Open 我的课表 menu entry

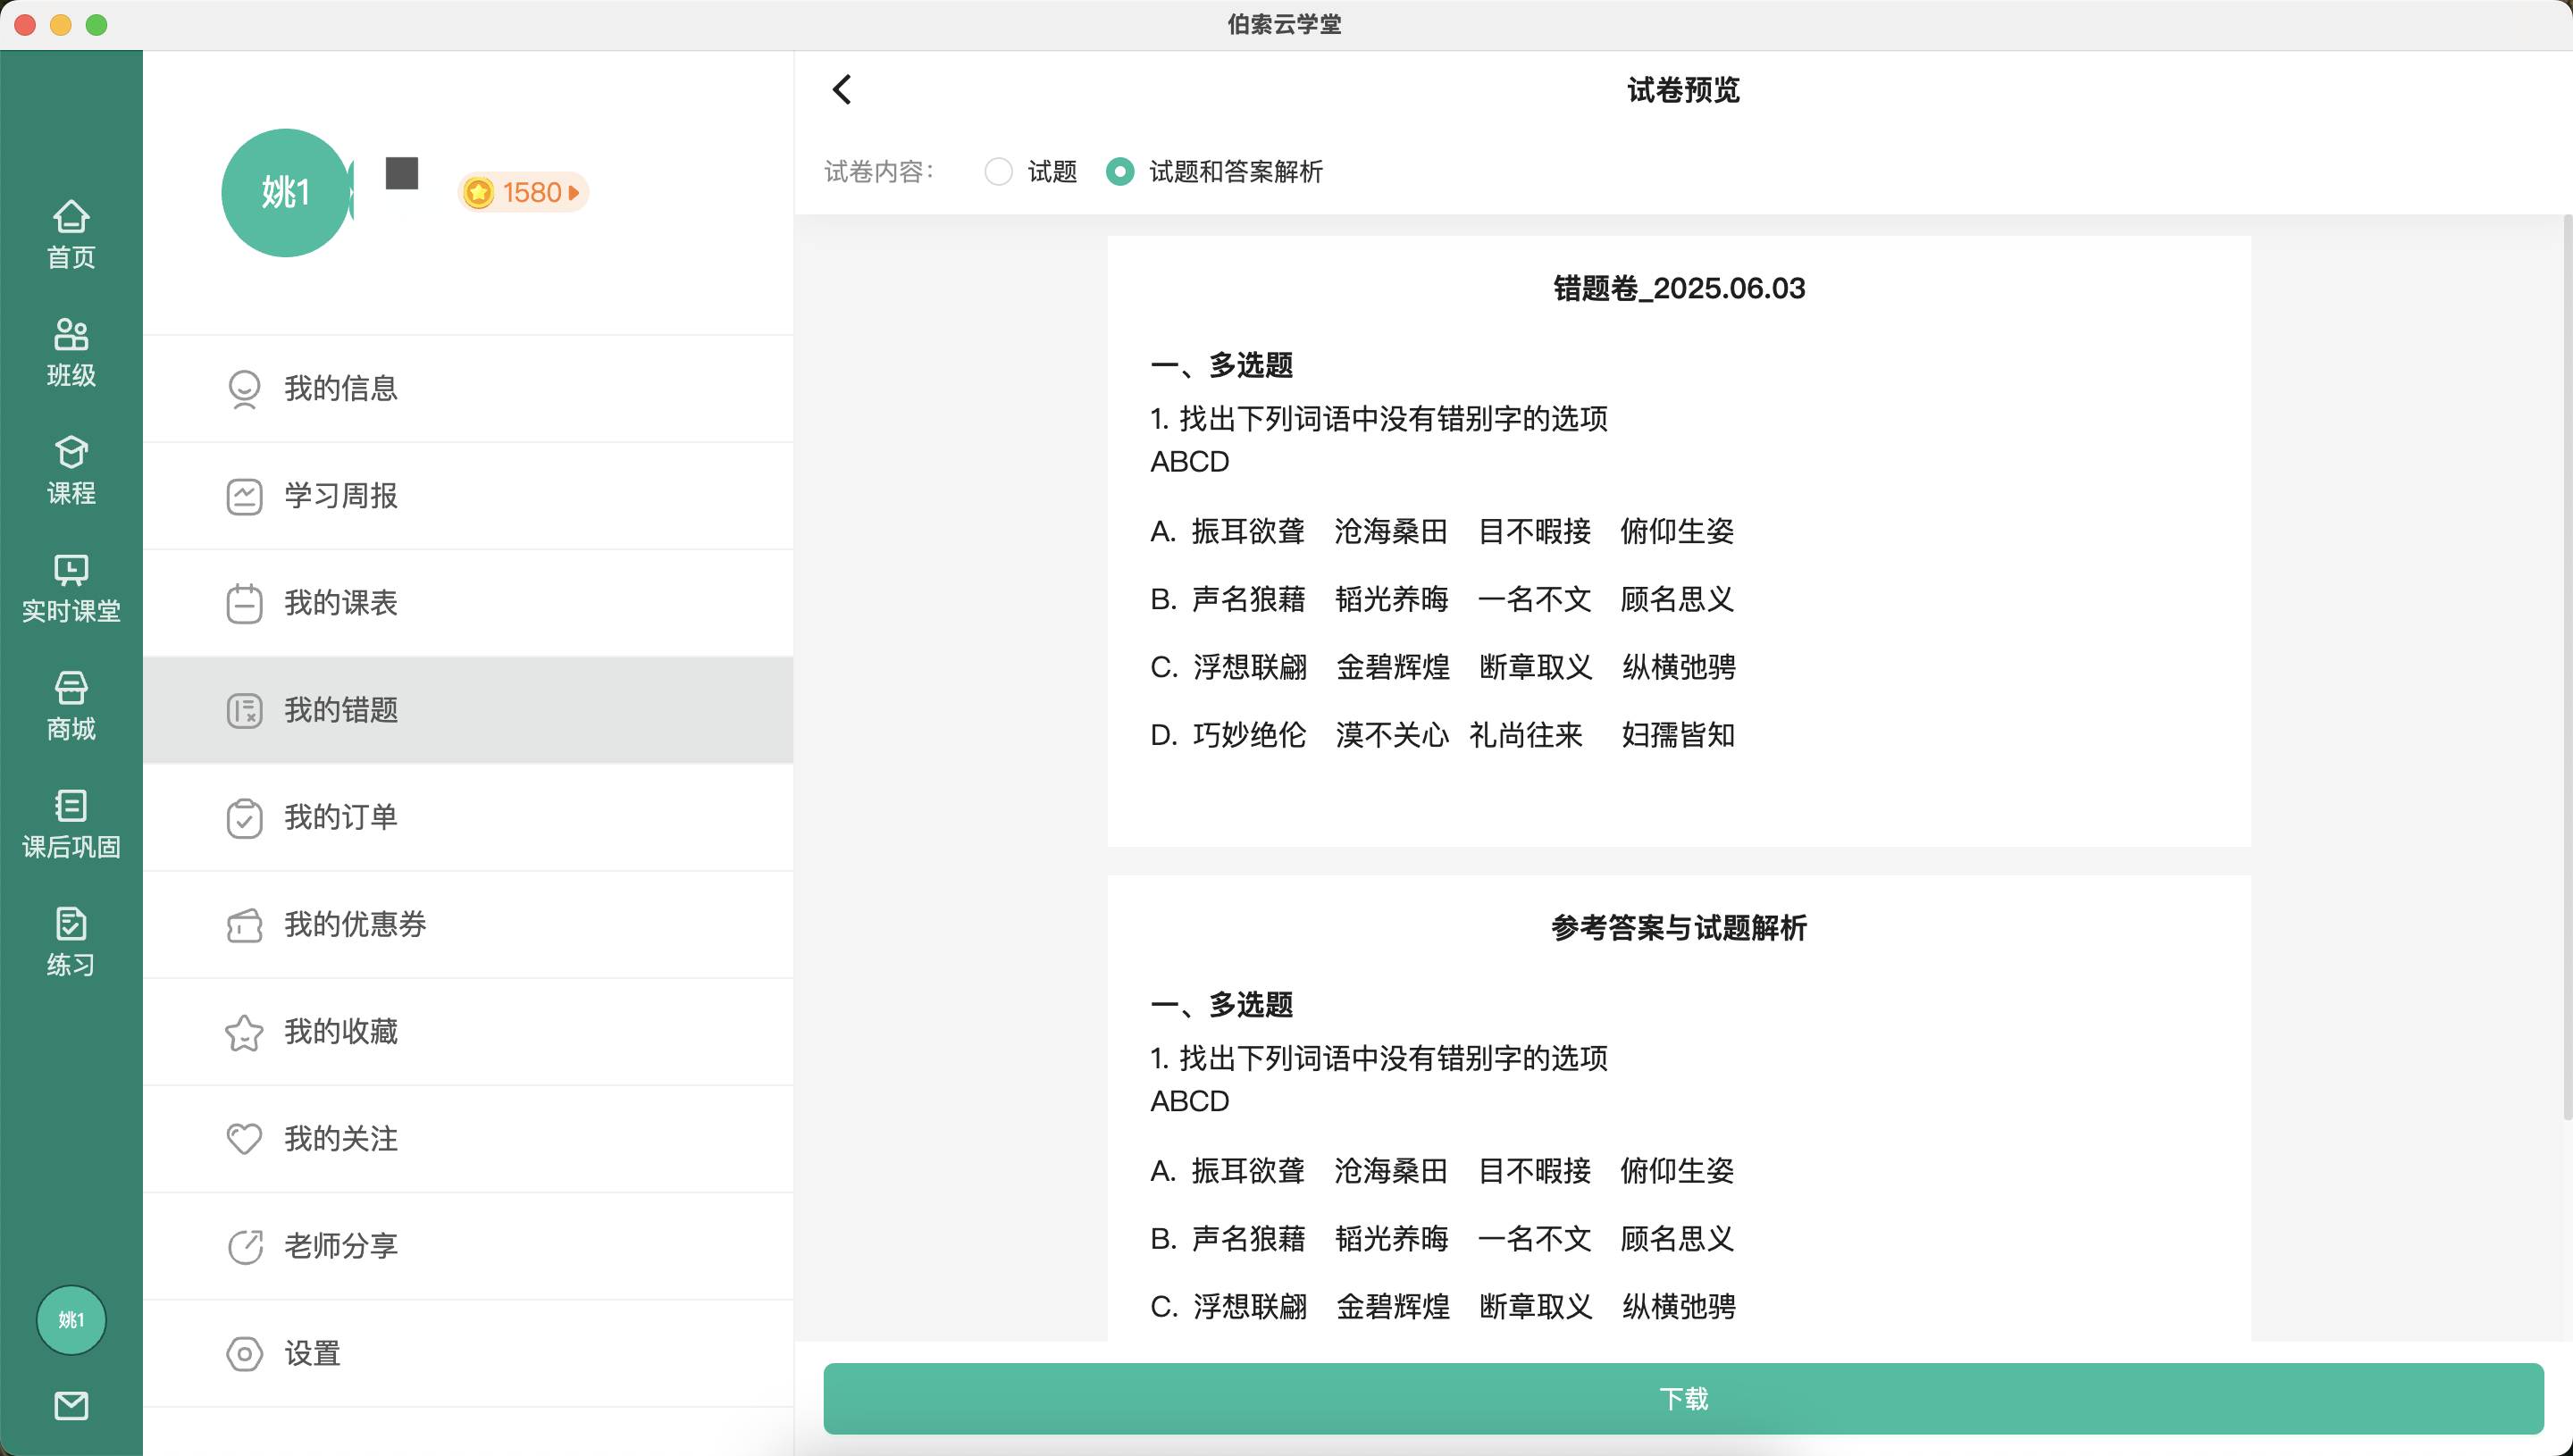pyautogui.click(x=468, y=603)
